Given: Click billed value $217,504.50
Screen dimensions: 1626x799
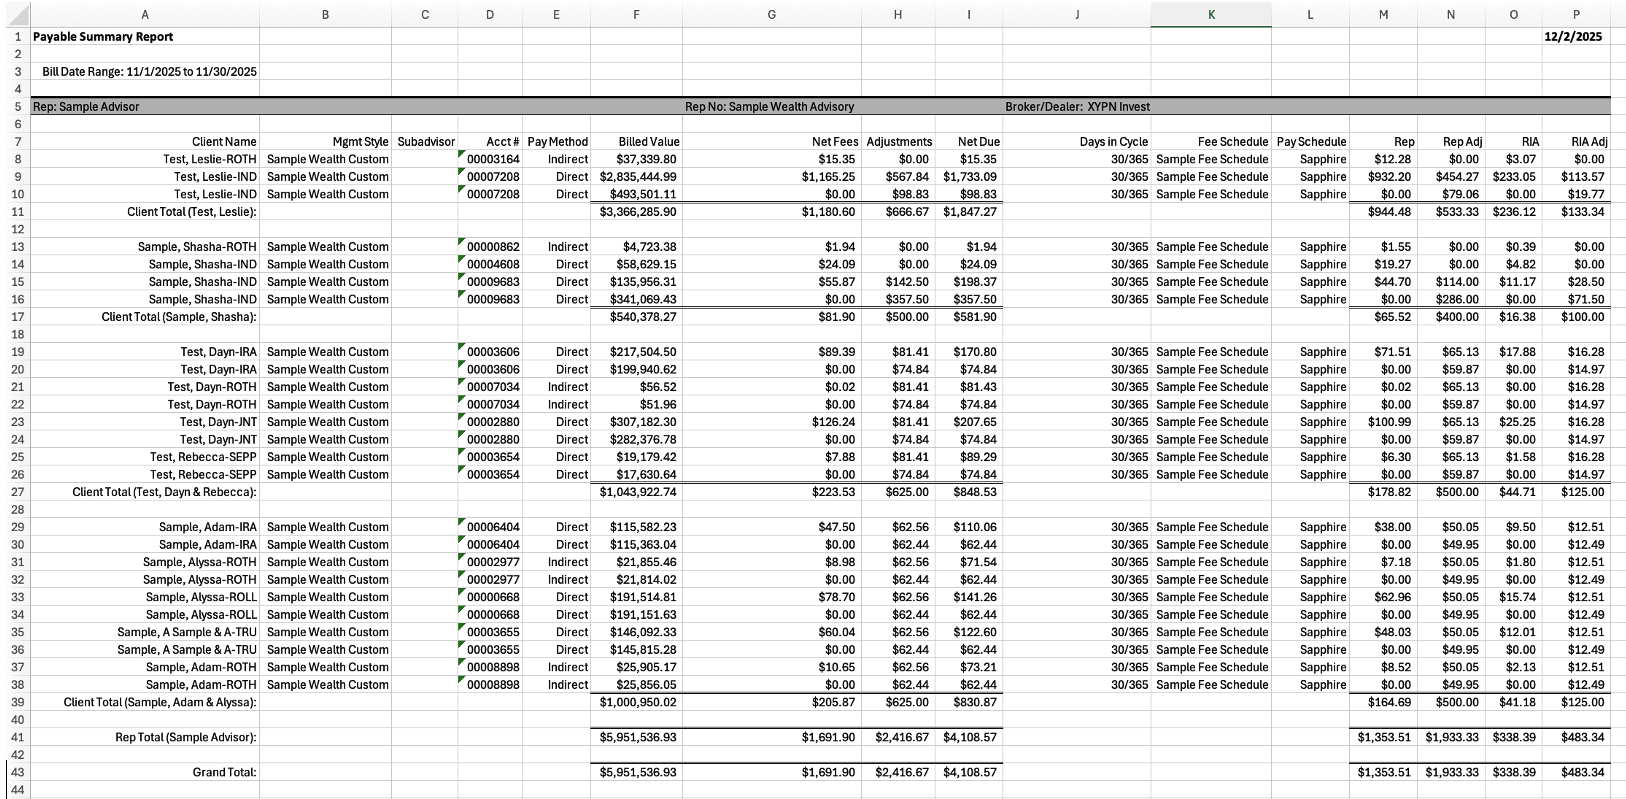Looking at the screenshot, I should point(643,352).
